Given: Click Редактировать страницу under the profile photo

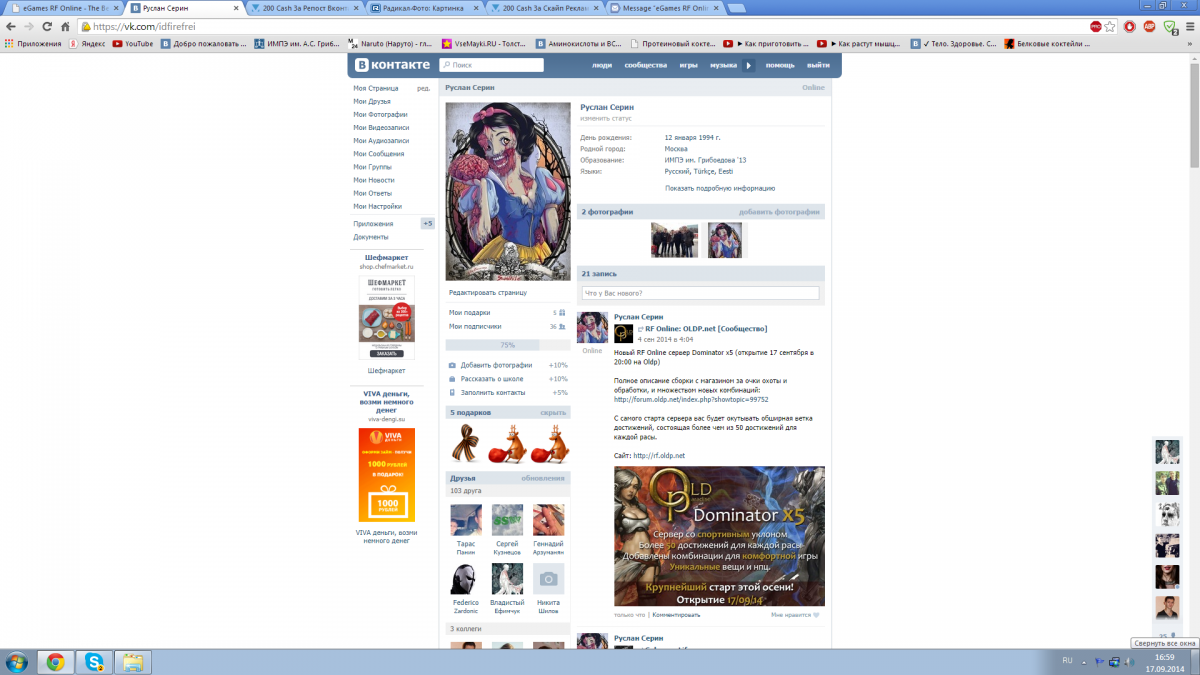Looking at the screenshot, I should [488, 292].
